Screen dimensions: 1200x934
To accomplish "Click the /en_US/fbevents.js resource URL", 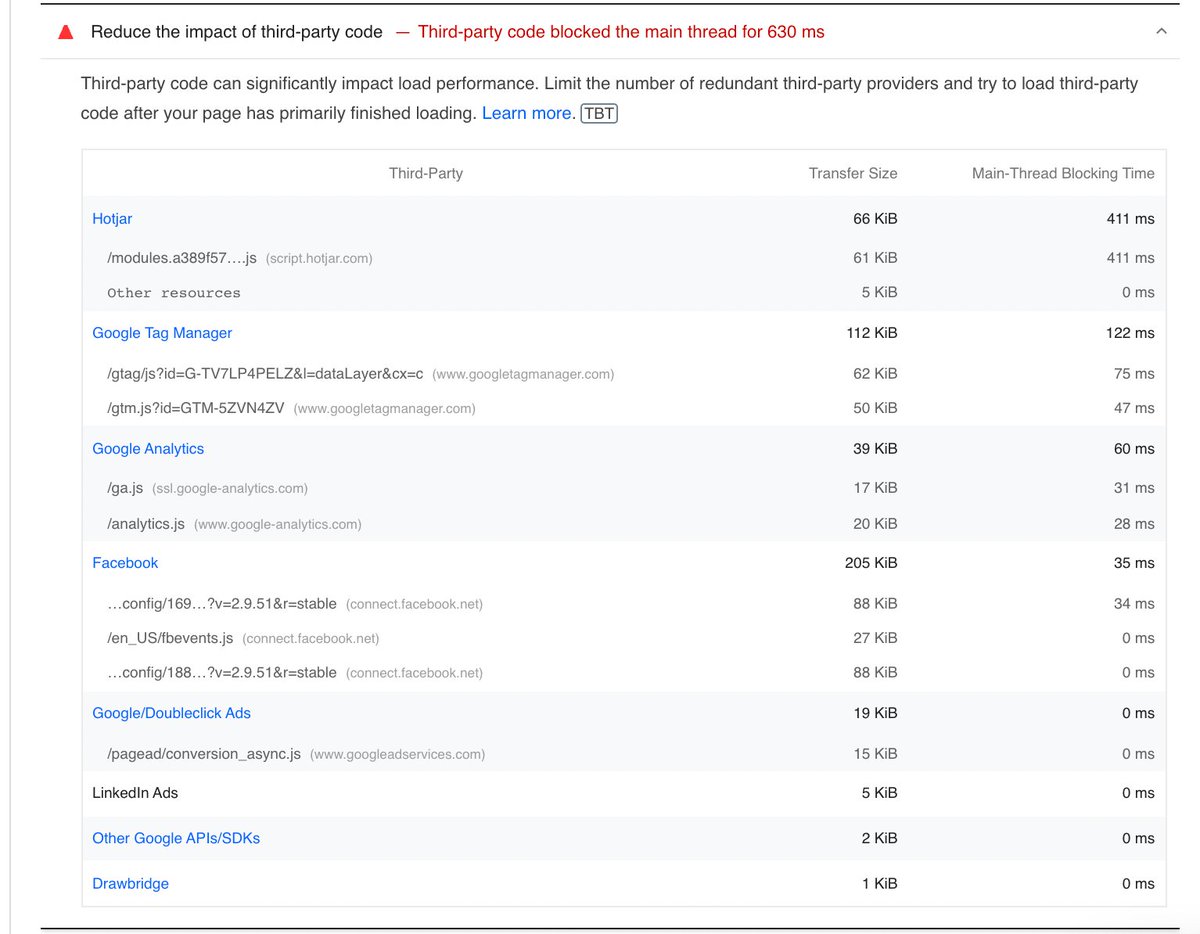I will tap(170, 638).
